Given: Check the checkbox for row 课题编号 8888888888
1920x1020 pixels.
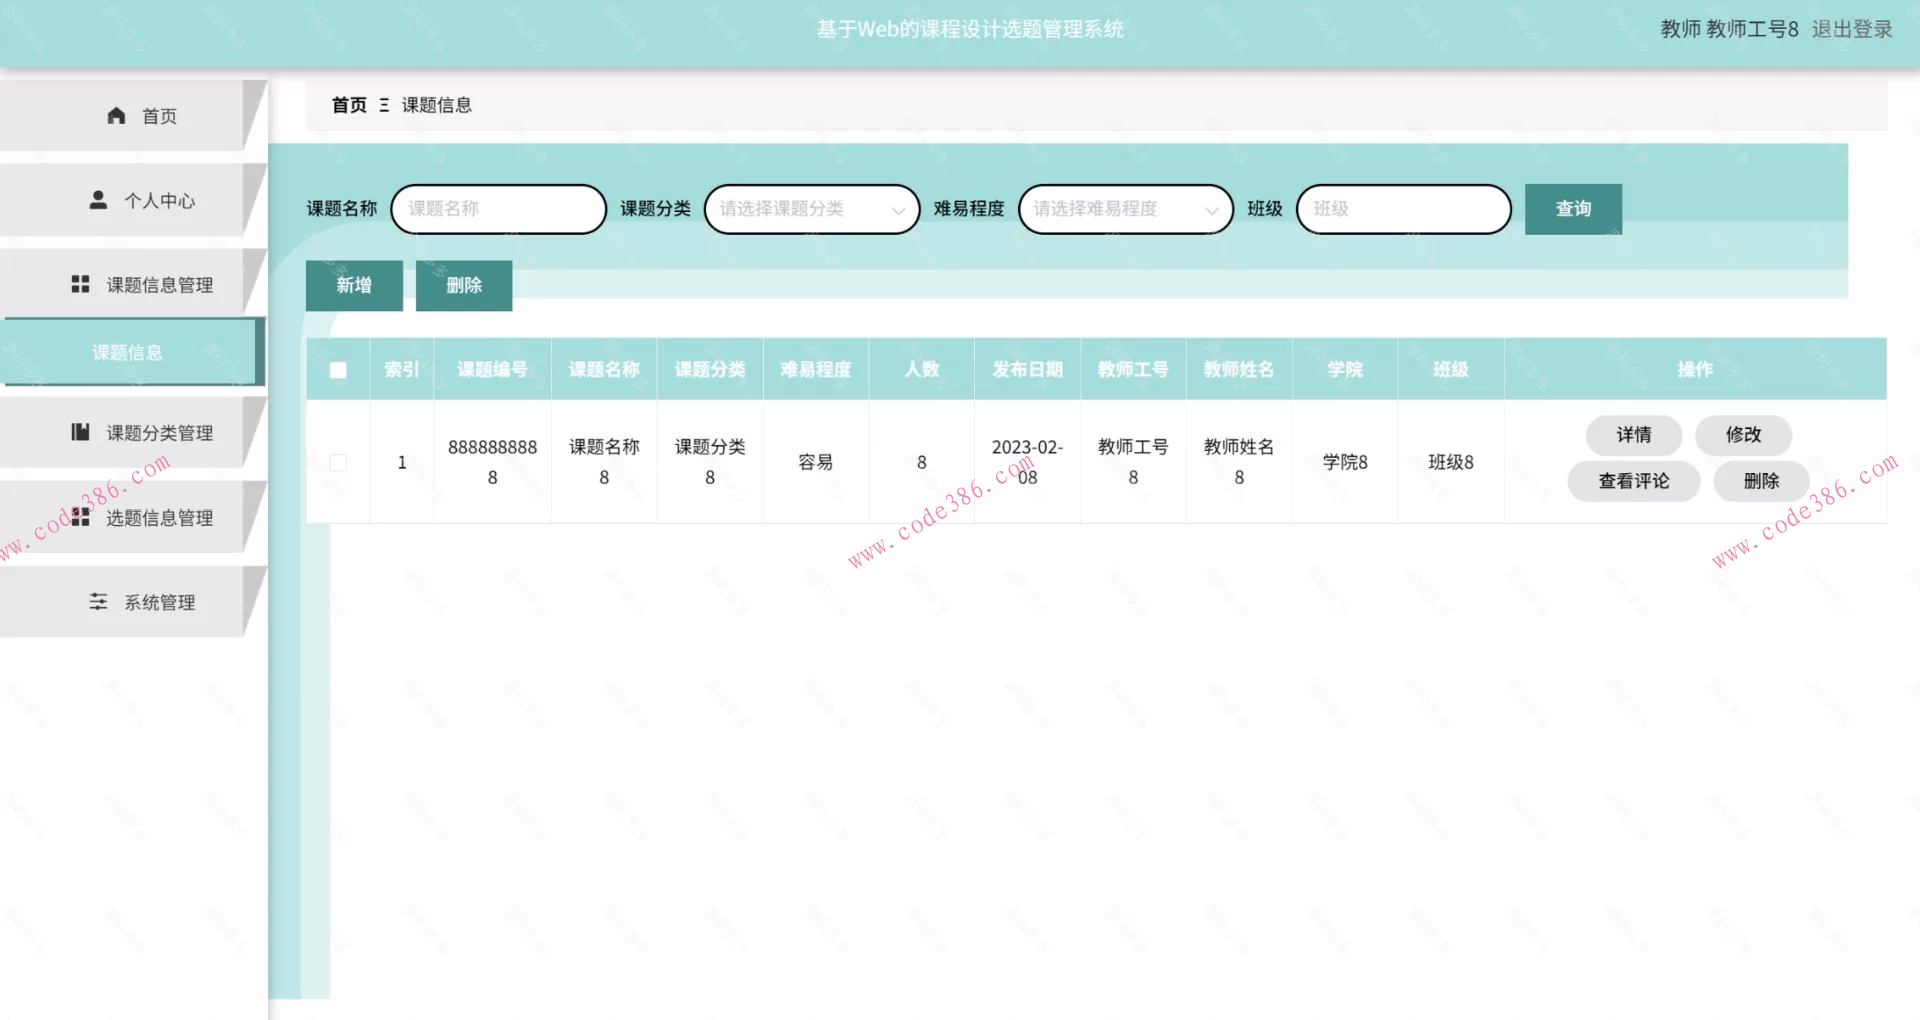Looking at the screenshot, I should pyautogui.click(x=337, y=462).
